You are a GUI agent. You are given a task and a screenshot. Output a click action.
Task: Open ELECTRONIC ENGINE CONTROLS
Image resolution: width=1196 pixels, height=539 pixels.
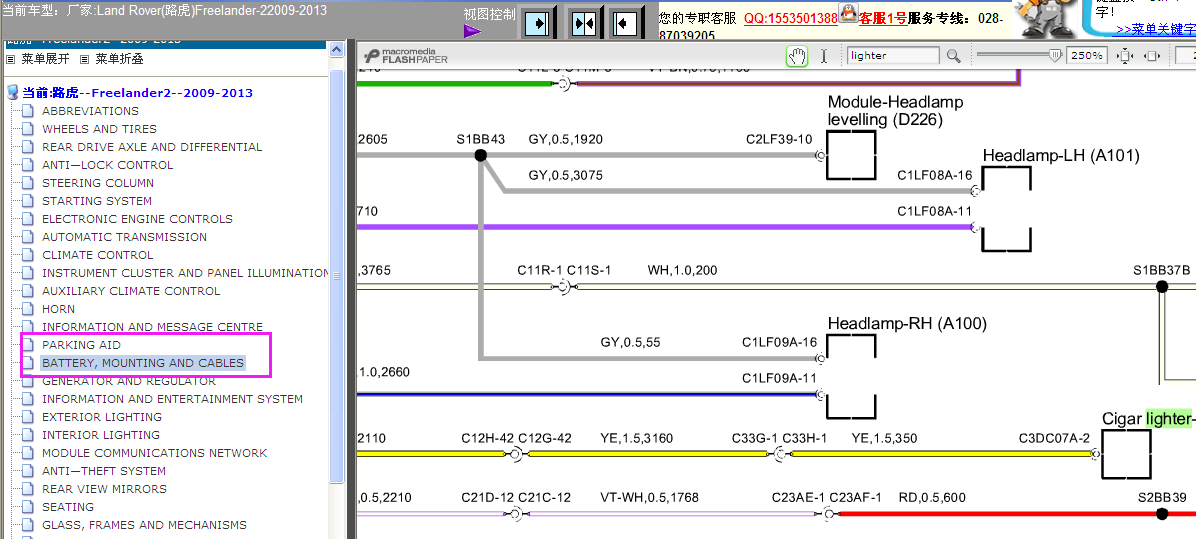(x=137, y=219)
